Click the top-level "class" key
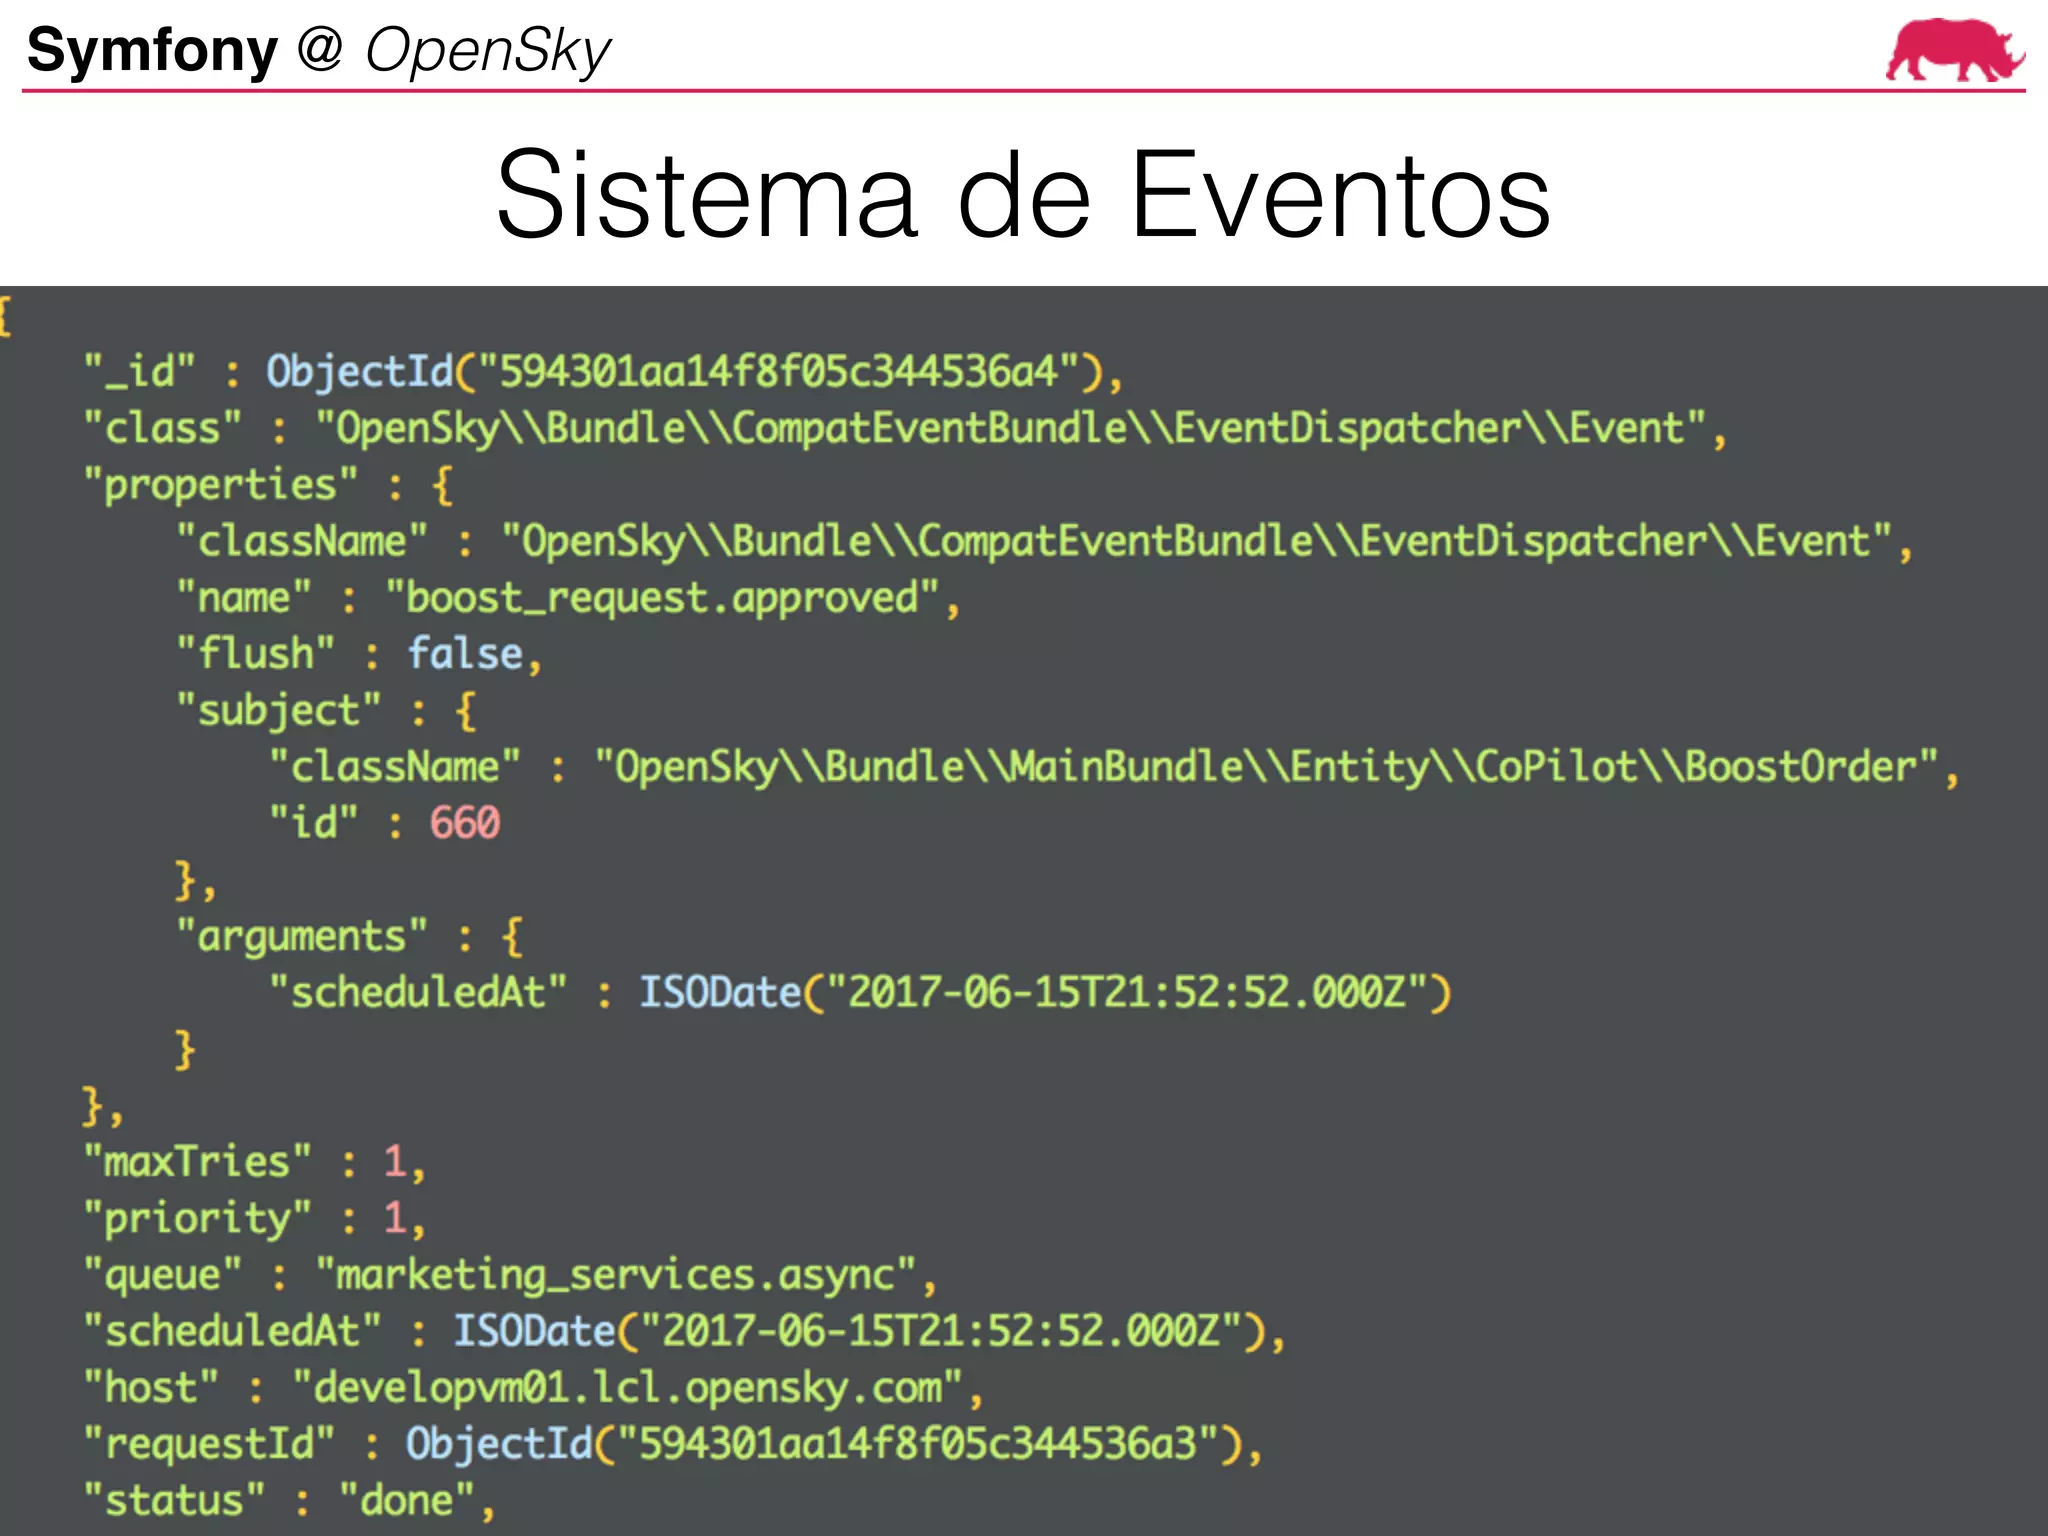The height and width of the screenshot is (1536, 2048). pos(162,429)
